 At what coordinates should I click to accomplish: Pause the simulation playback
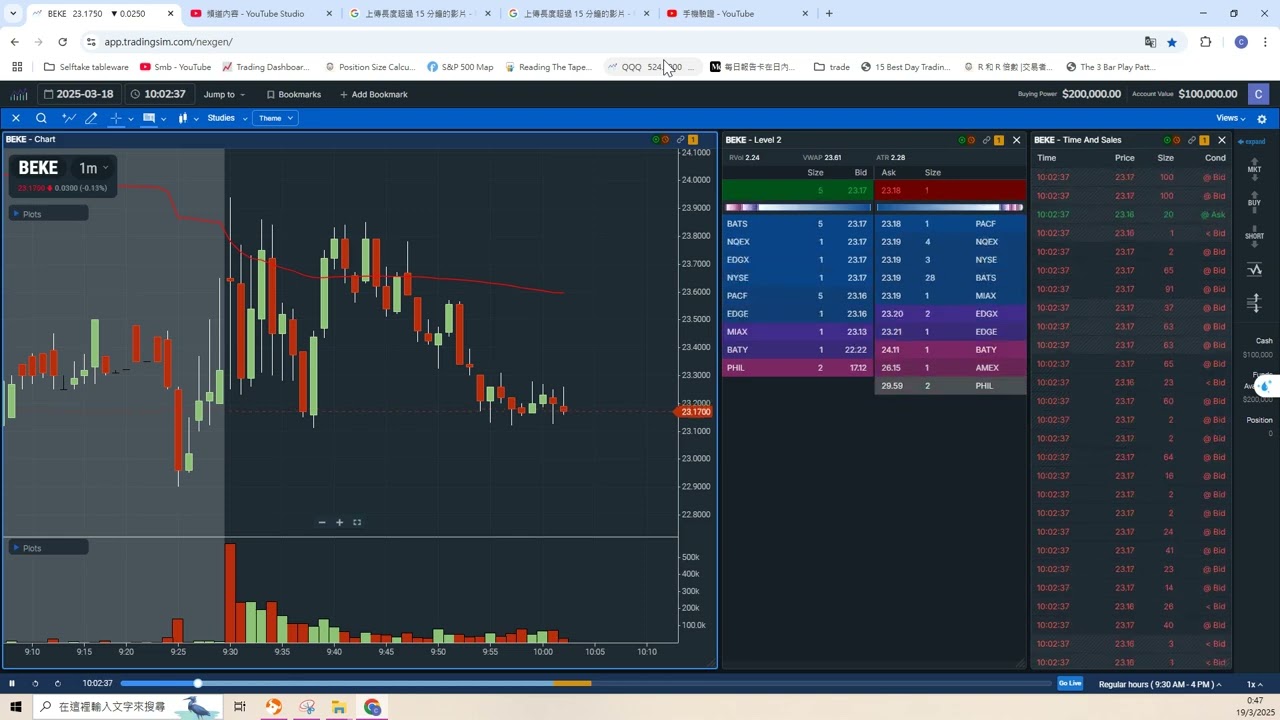click(x=12, y=683)
